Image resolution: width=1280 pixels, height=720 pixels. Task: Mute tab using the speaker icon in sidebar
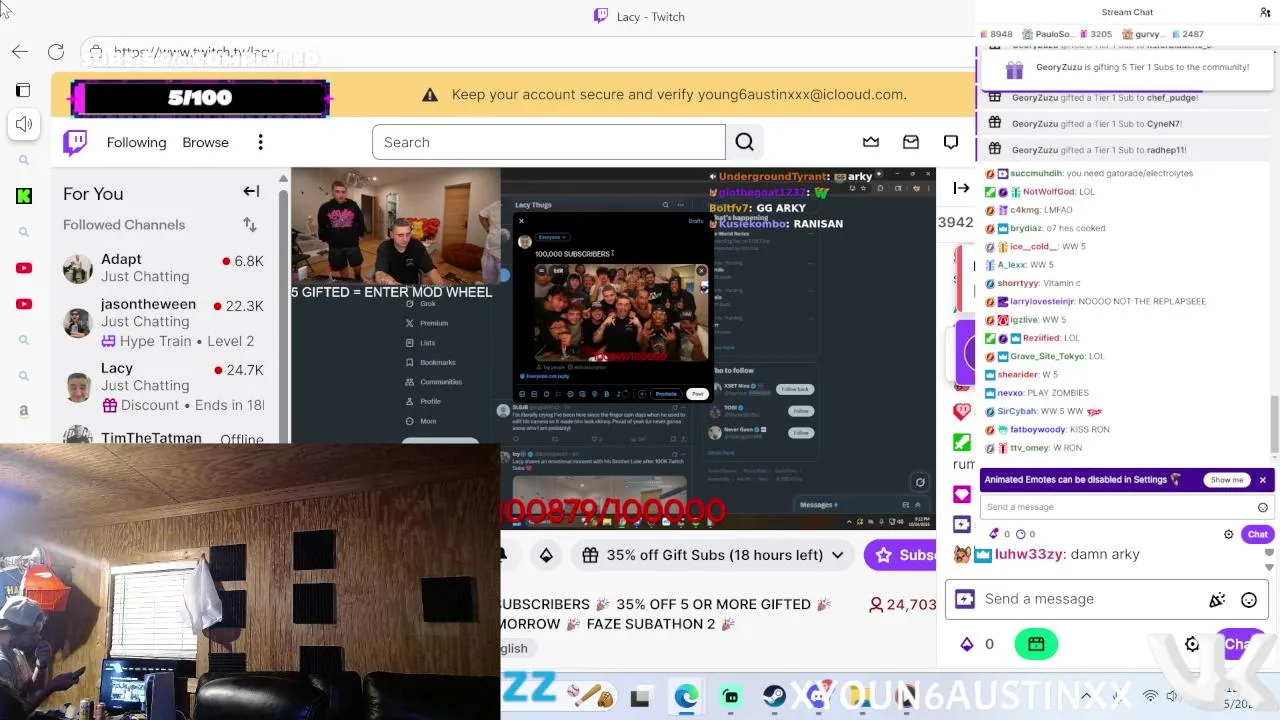[24, 124]
